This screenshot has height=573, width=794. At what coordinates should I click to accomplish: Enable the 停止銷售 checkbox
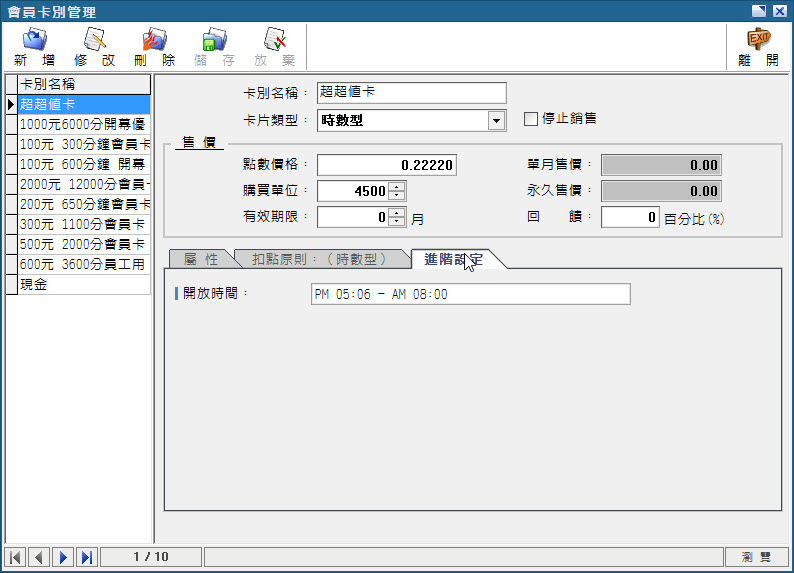pyautogui.click(x=531, y=119)
